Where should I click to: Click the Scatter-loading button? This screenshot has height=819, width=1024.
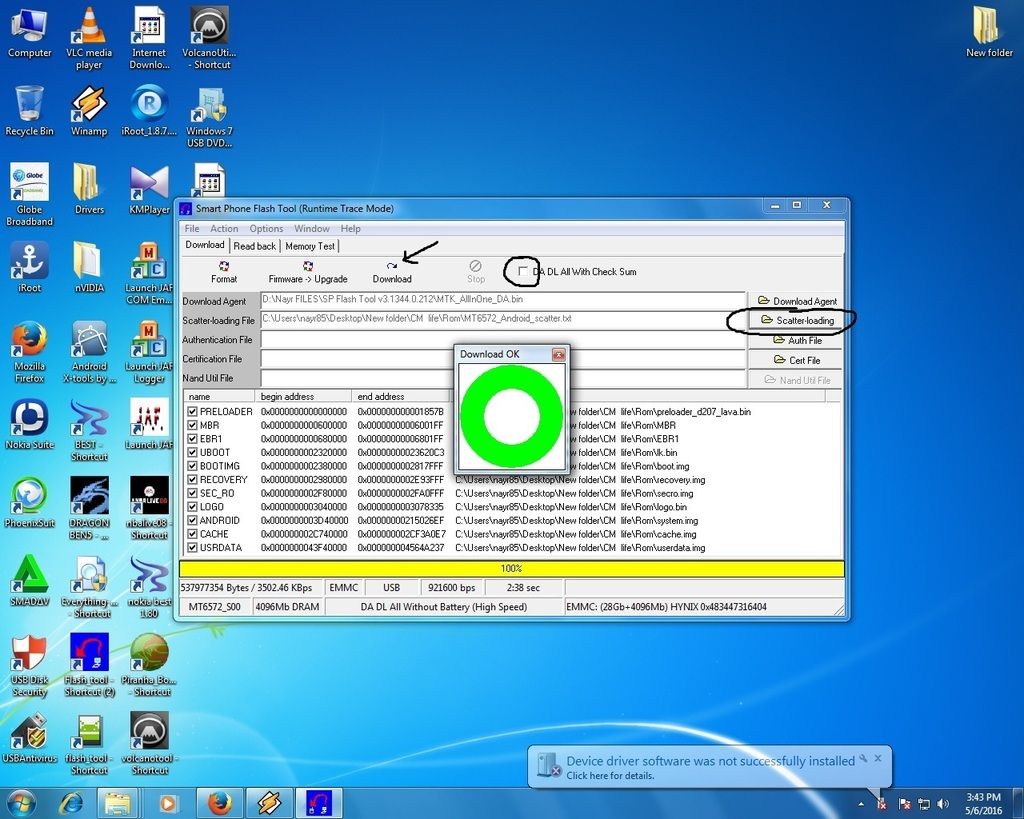[797, 321]
